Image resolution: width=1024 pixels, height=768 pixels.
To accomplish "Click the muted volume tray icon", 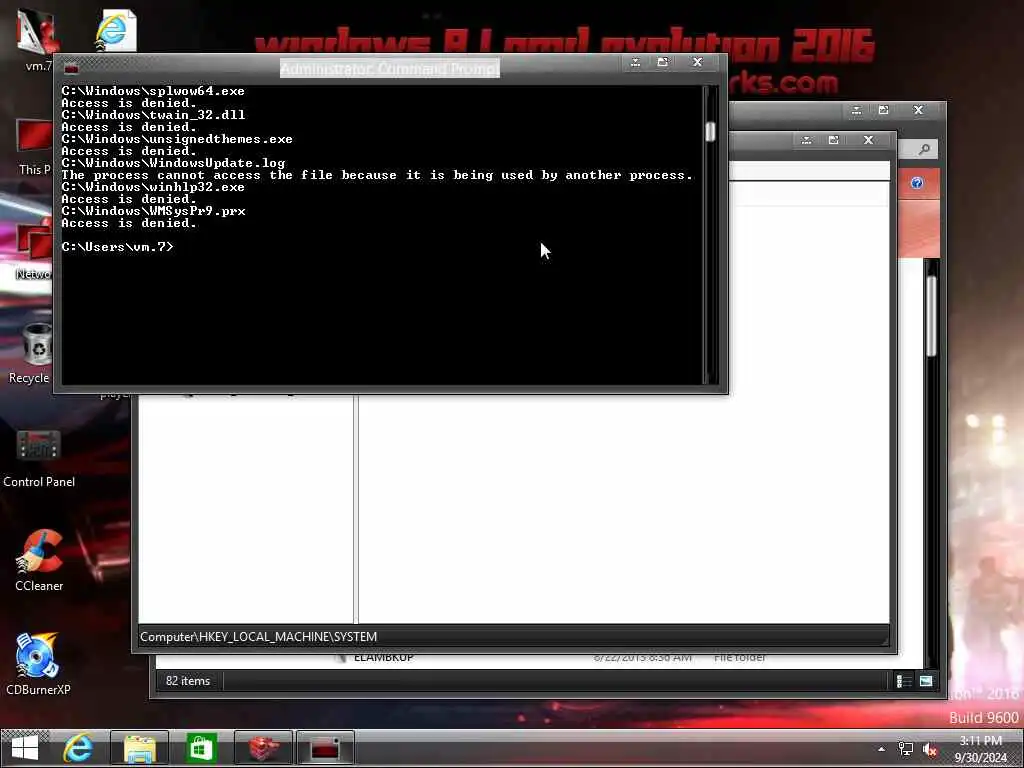I will 929,750.
